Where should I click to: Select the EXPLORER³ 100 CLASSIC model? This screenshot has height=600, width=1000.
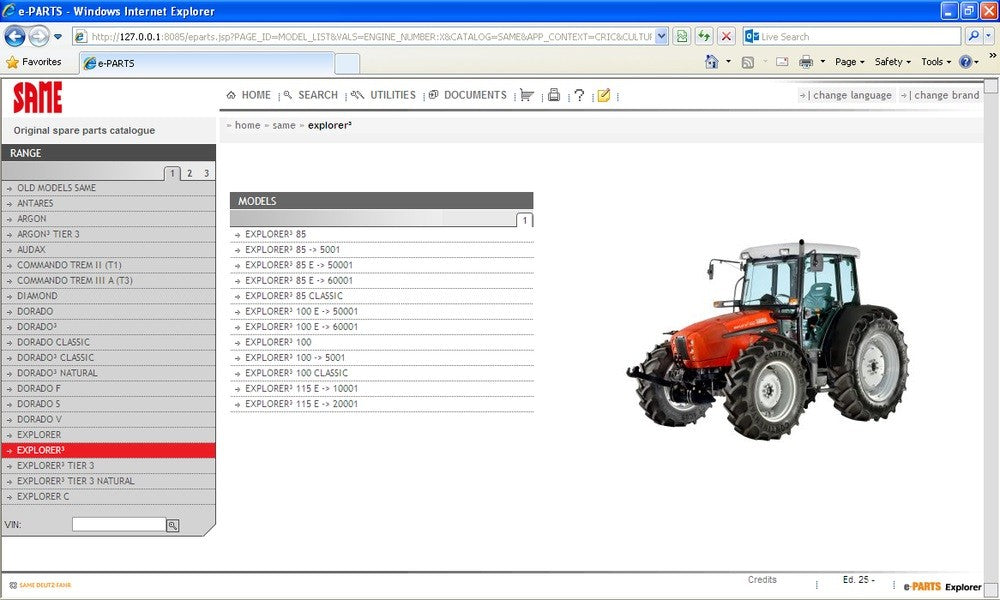tap(296, 373)
